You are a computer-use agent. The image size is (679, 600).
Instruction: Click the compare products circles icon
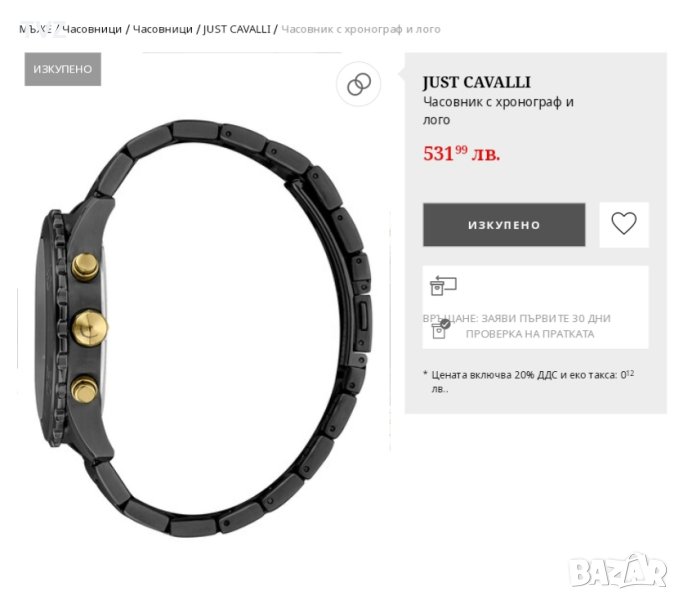[x=359, y=84]
